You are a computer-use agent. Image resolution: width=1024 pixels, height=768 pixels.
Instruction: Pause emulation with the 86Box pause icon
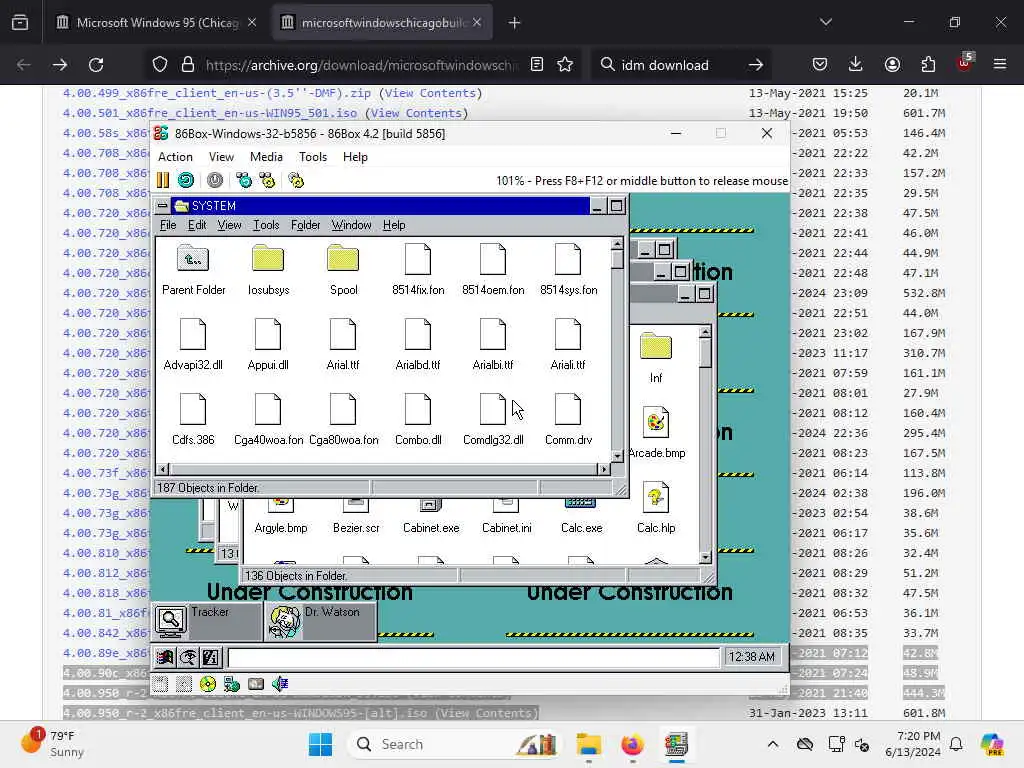click(x=163, y=180)
